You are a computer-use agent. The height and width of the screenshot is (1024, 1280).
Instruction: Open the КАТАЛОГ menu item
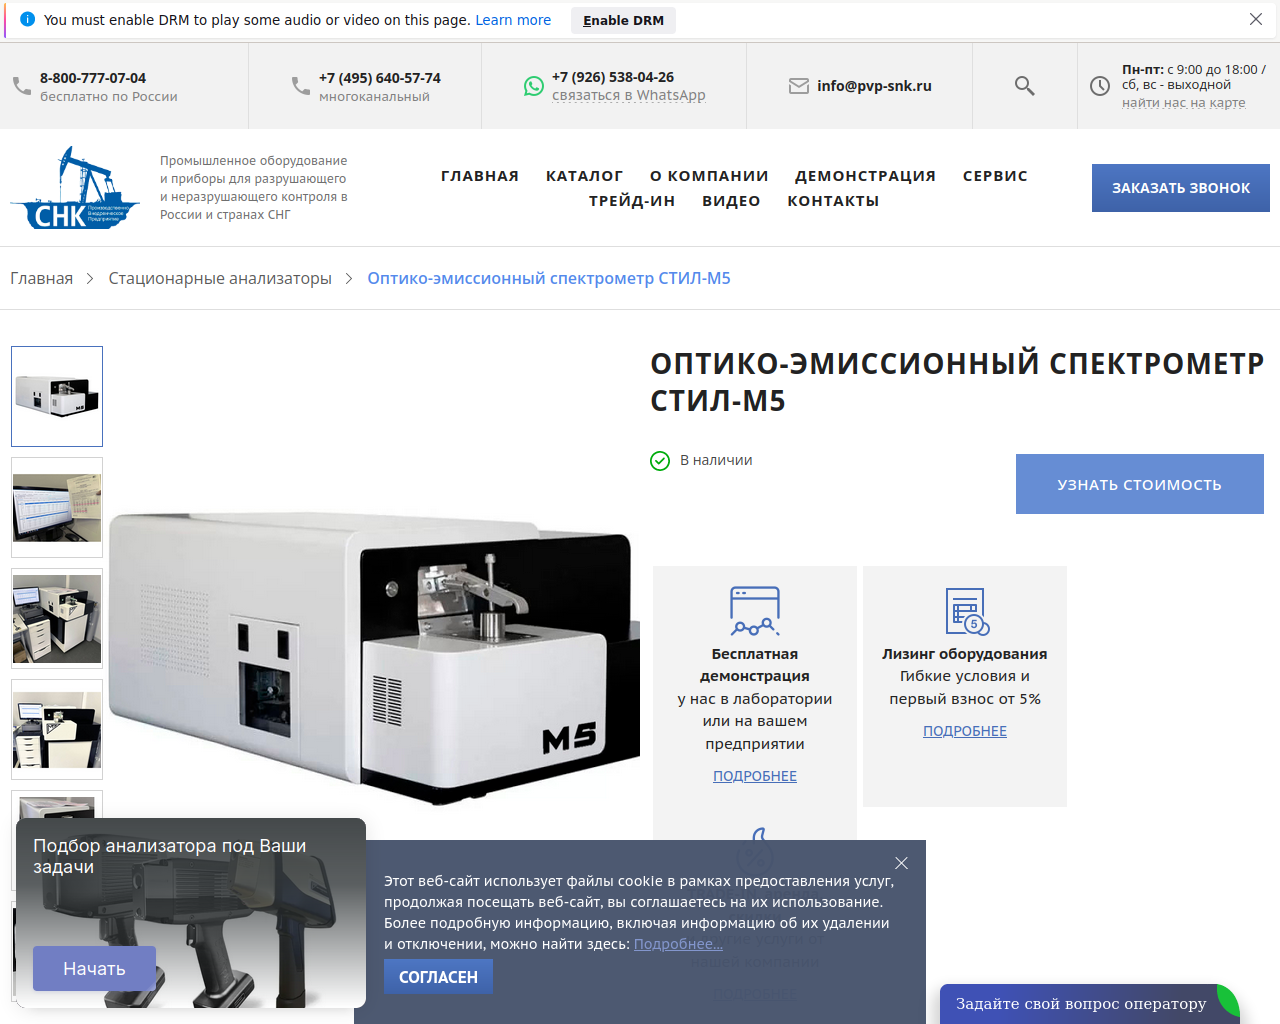pyautogui.click(x=584, y=176)
